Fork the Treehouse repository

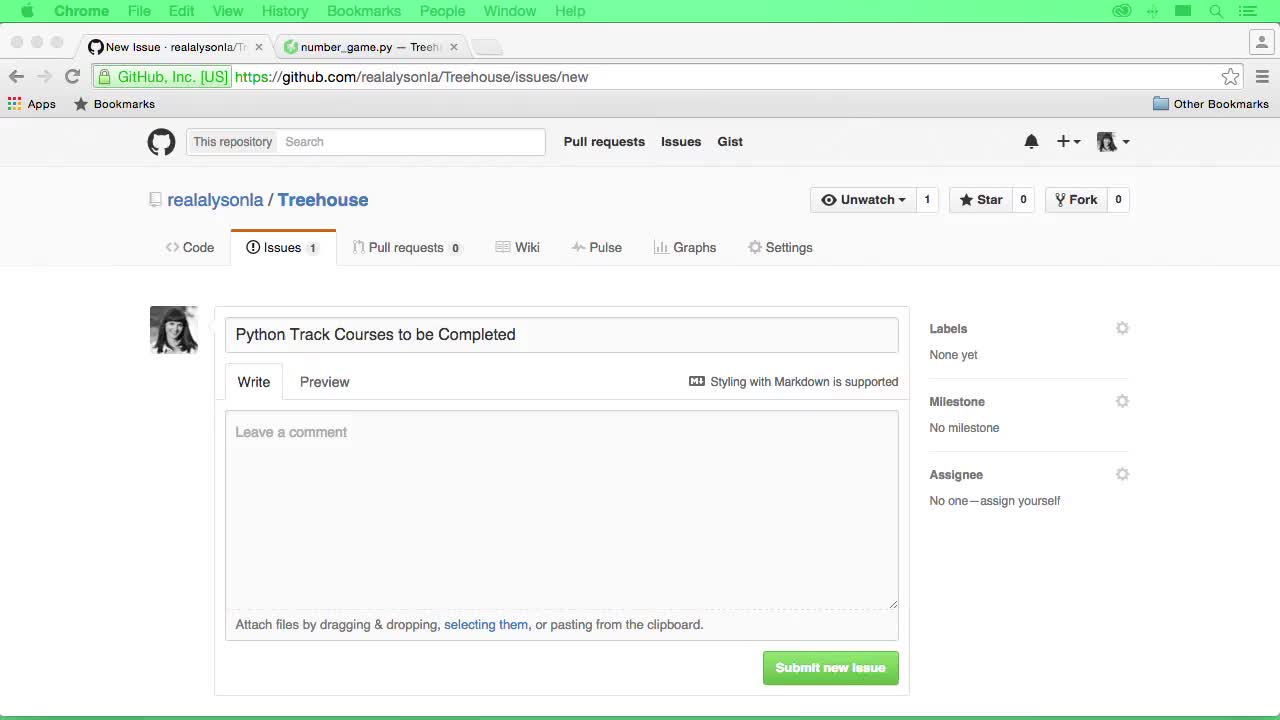click(1076, 200)
